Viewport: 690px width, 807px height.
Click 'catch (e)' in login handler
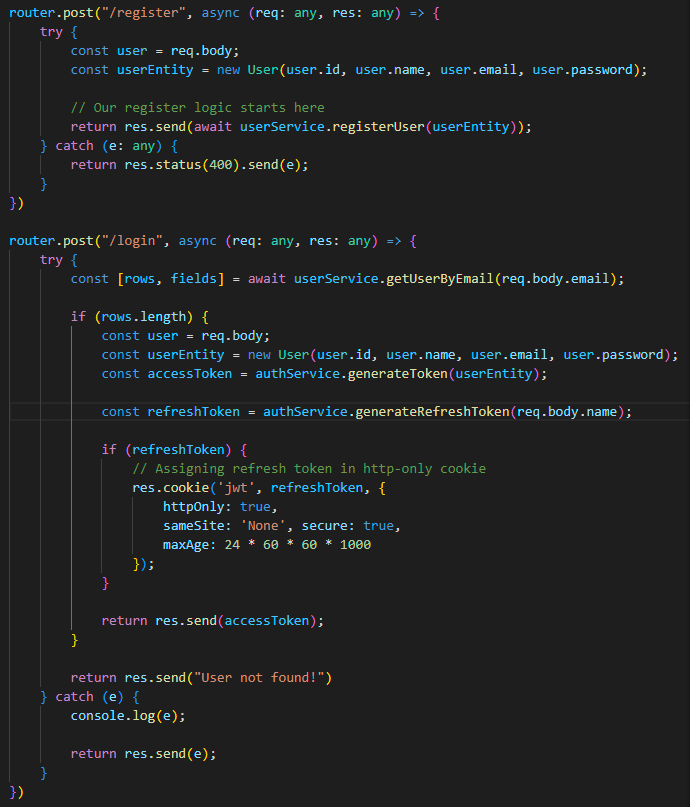click(x=90, y=697)
